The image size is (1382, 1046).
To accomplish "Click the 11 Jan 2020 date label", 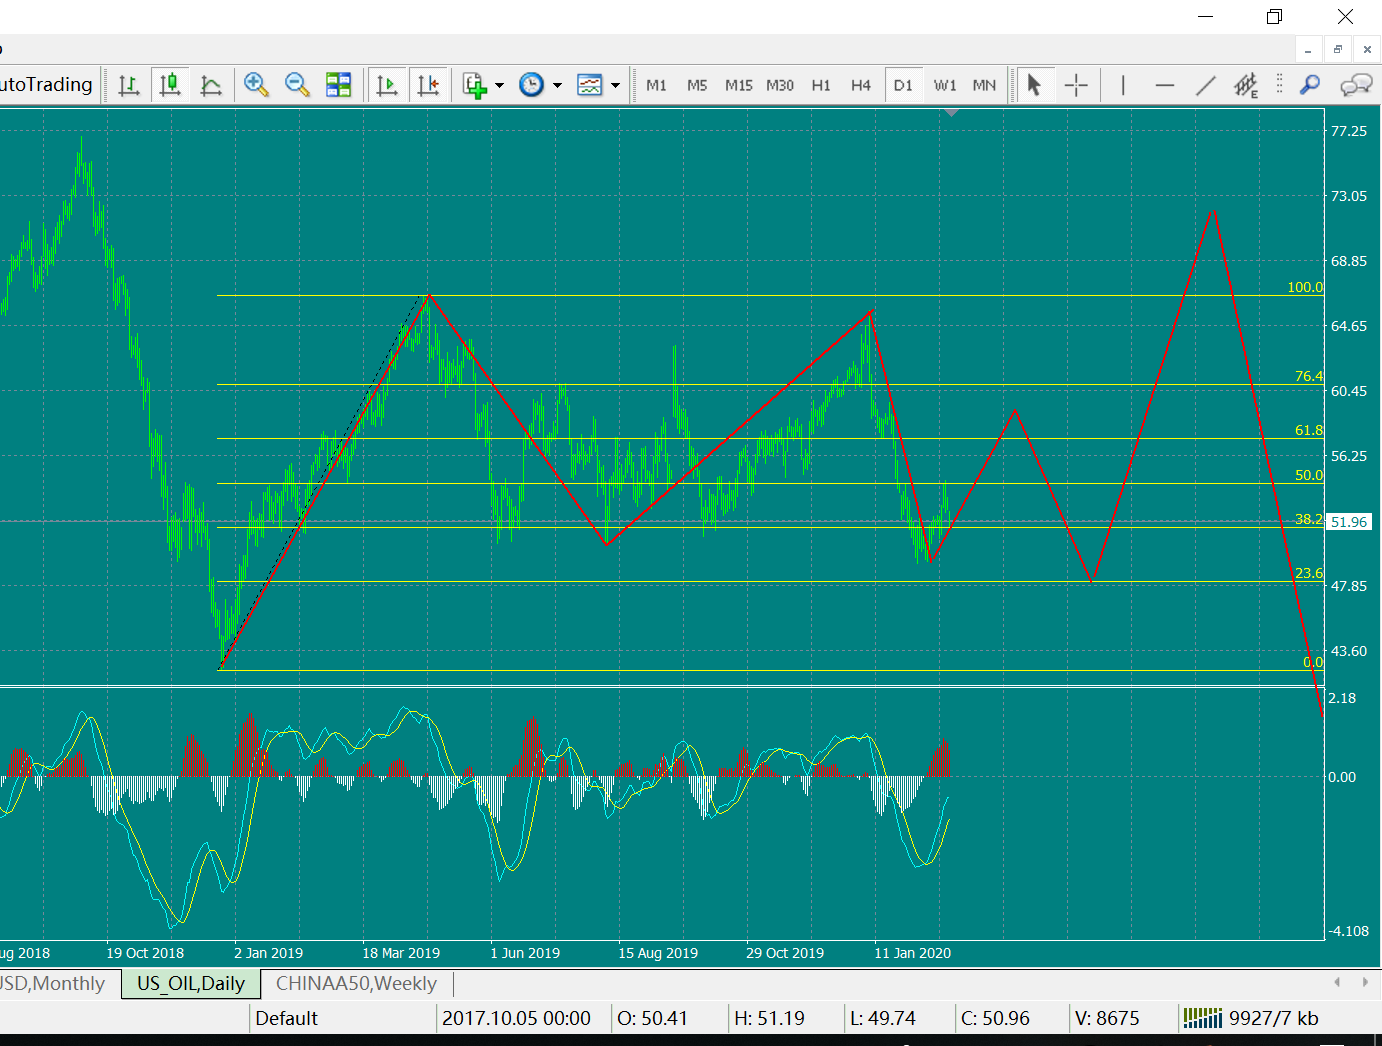I will [912, 953].
